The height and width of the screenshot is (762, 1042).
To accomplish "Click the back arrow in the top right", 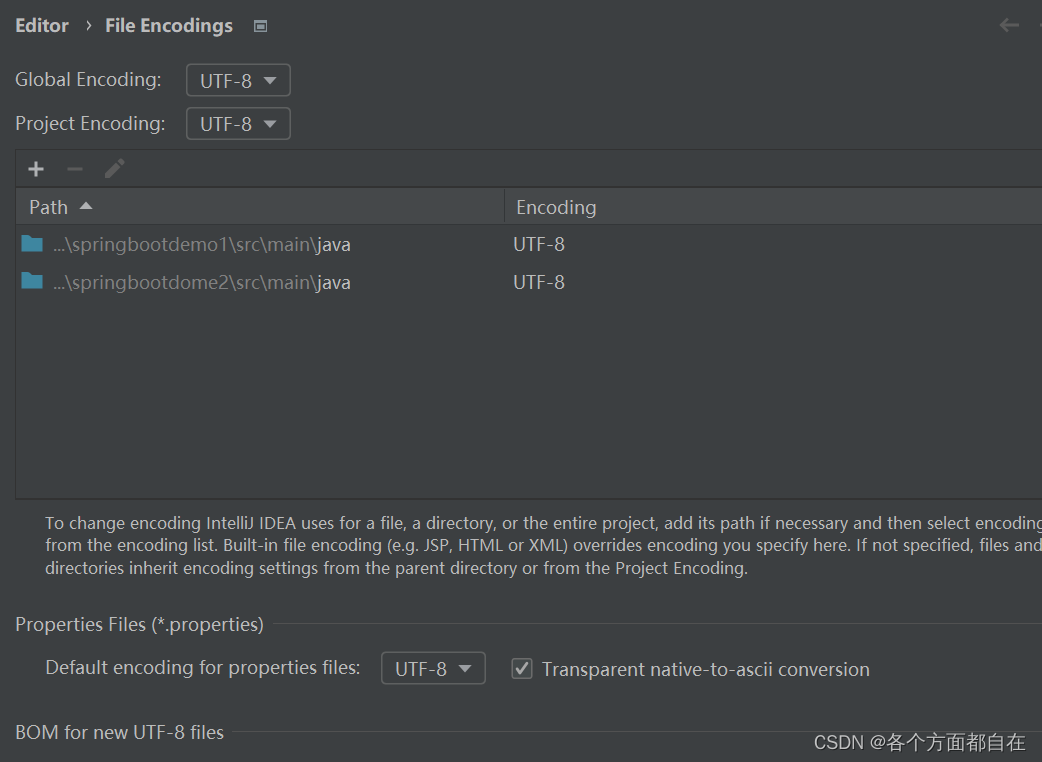I will tap(1009, 25).
